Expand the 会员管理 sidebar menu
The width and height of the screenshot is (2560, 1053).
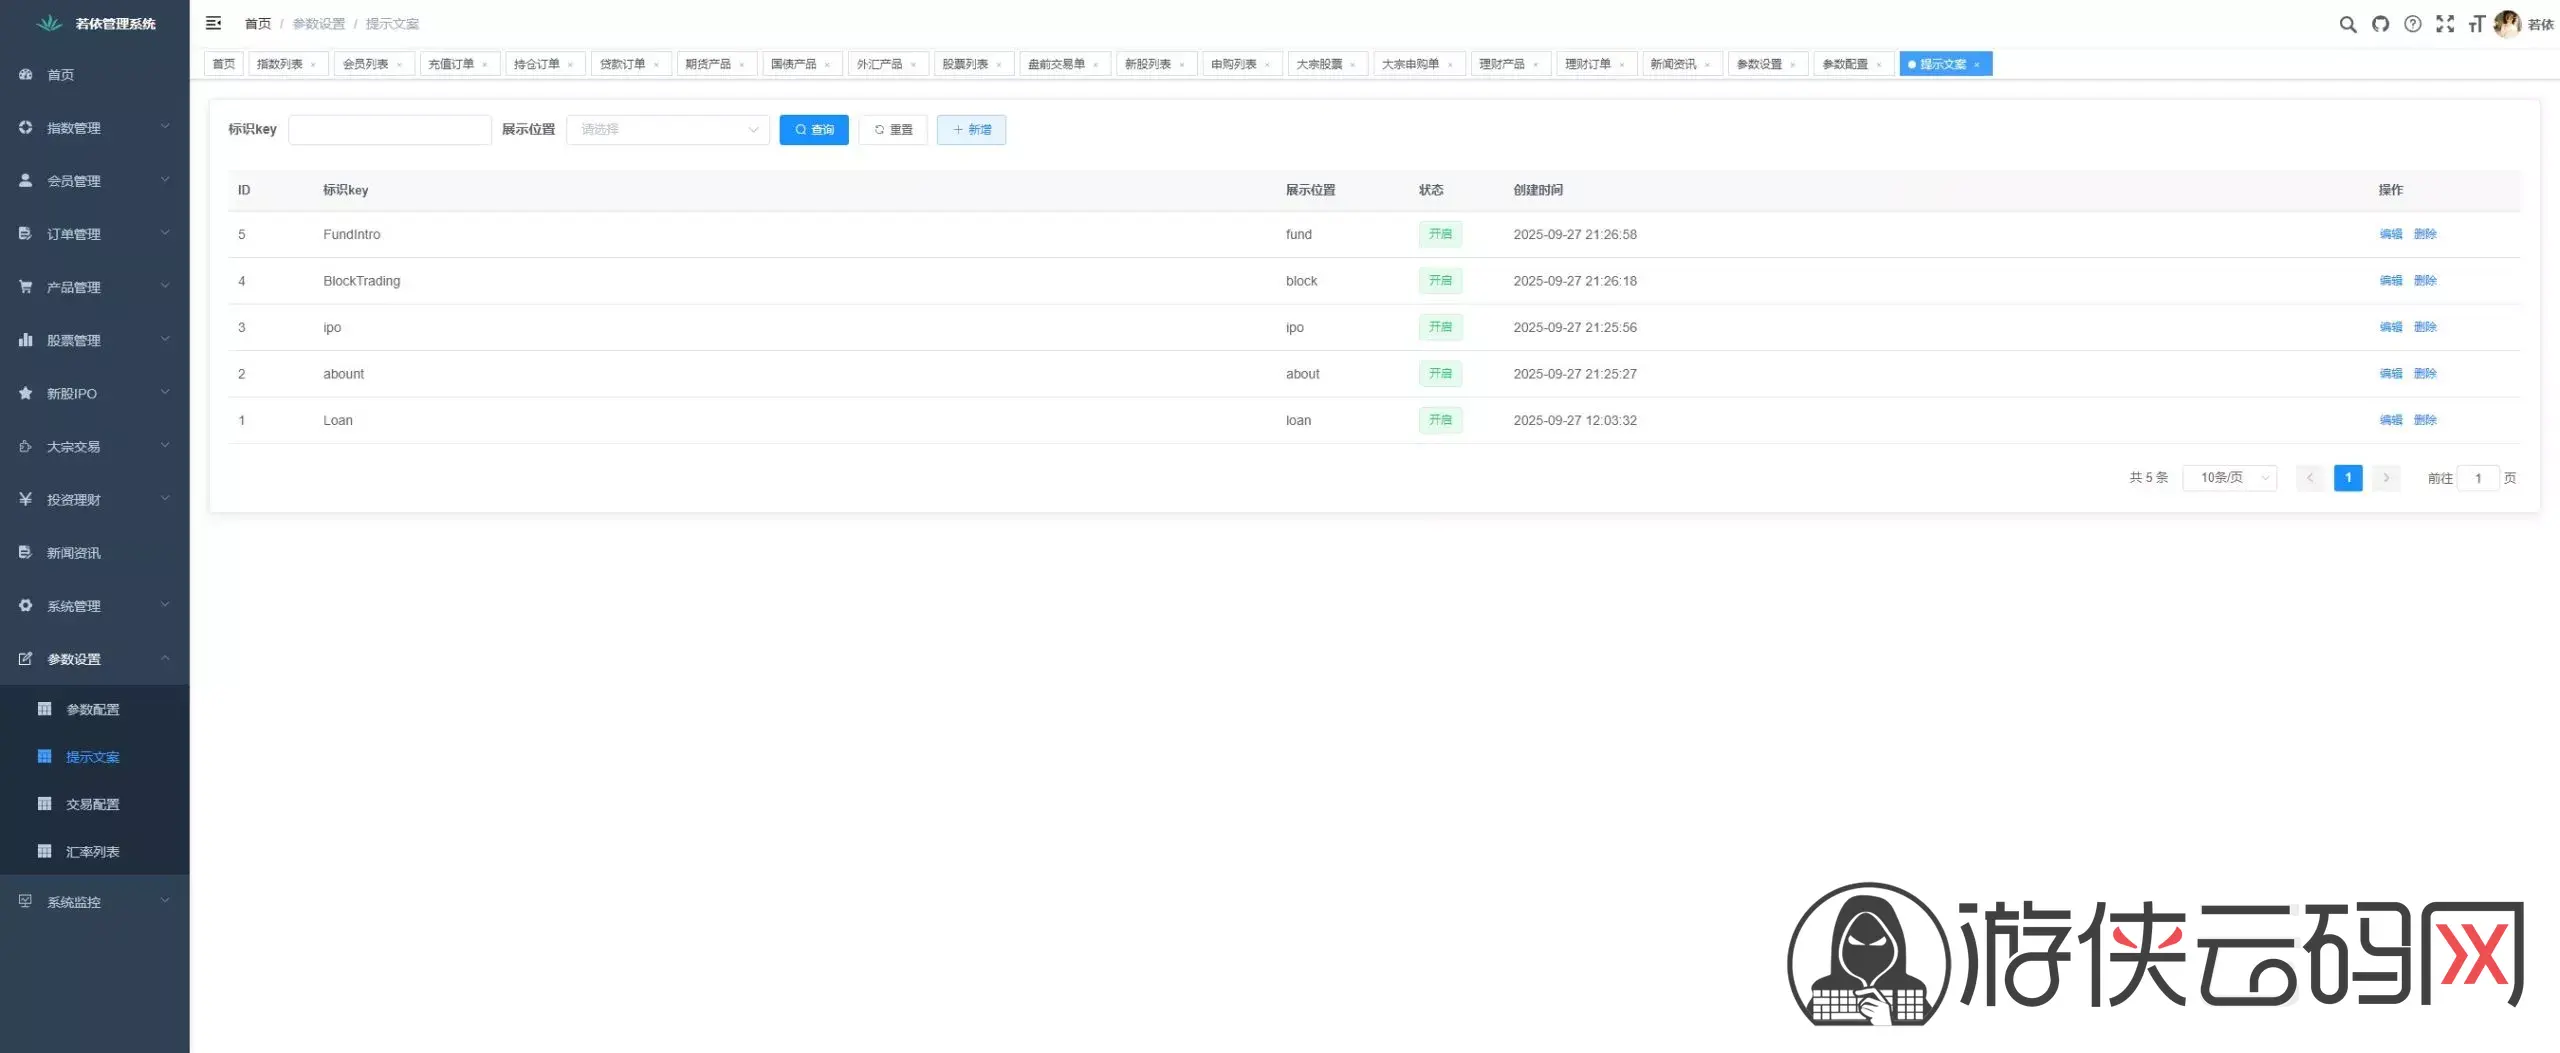94,181
